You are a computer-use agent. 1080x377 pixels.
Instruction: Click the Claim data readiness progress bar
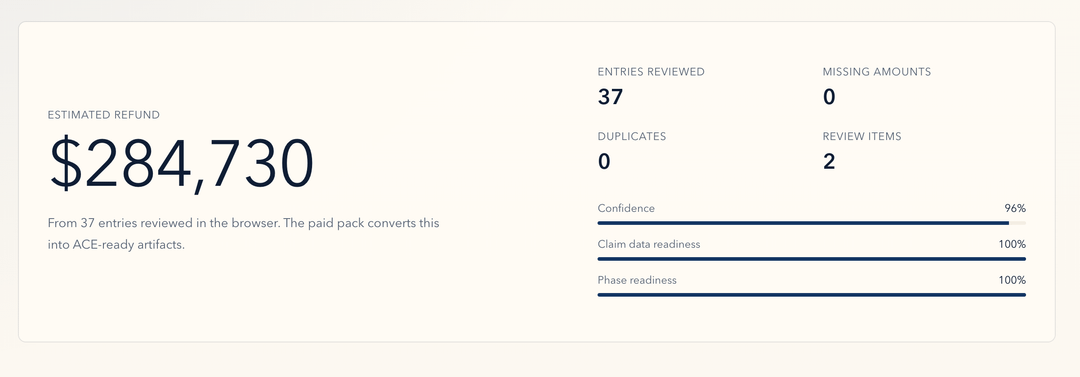coord(811,259)
